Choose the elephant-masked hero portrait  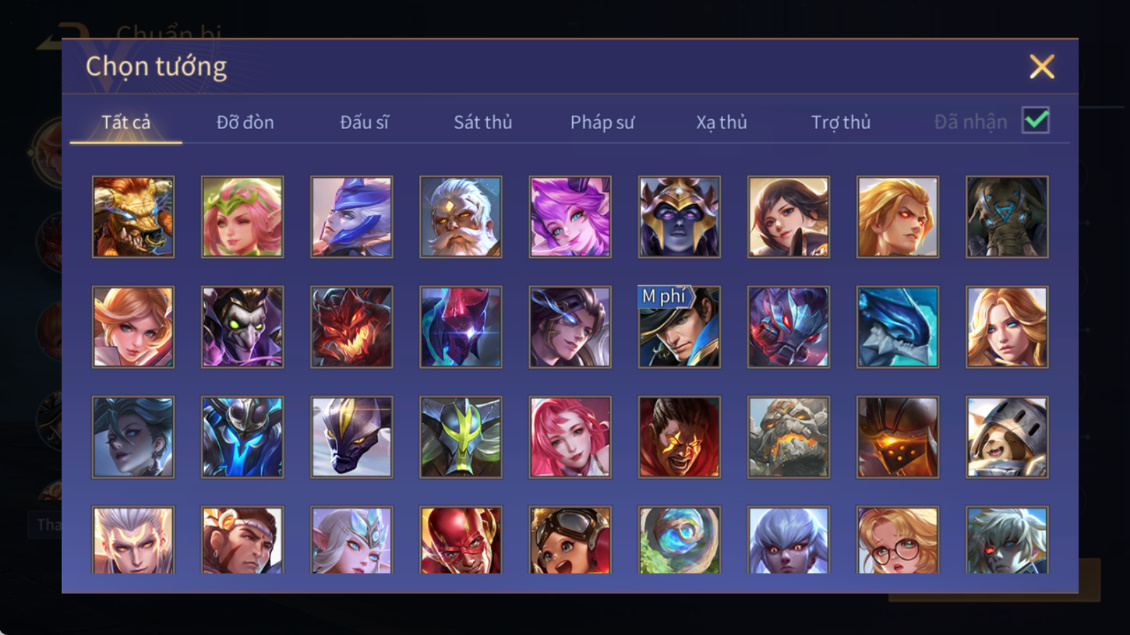coord(1007,217)
